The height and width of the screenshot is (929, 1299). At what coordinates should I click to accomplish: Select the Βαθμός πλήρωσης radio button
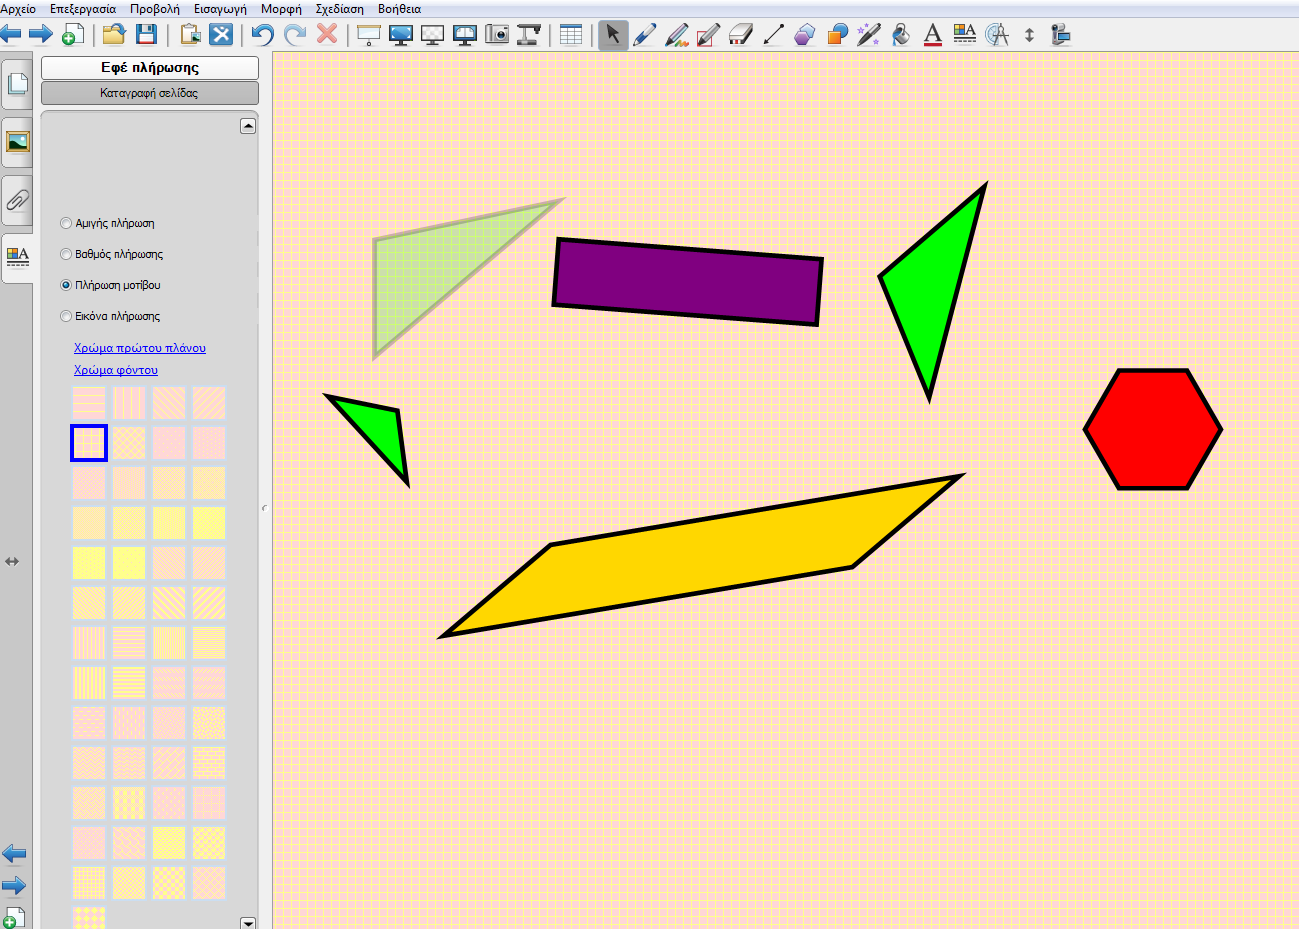coord(66,254)
